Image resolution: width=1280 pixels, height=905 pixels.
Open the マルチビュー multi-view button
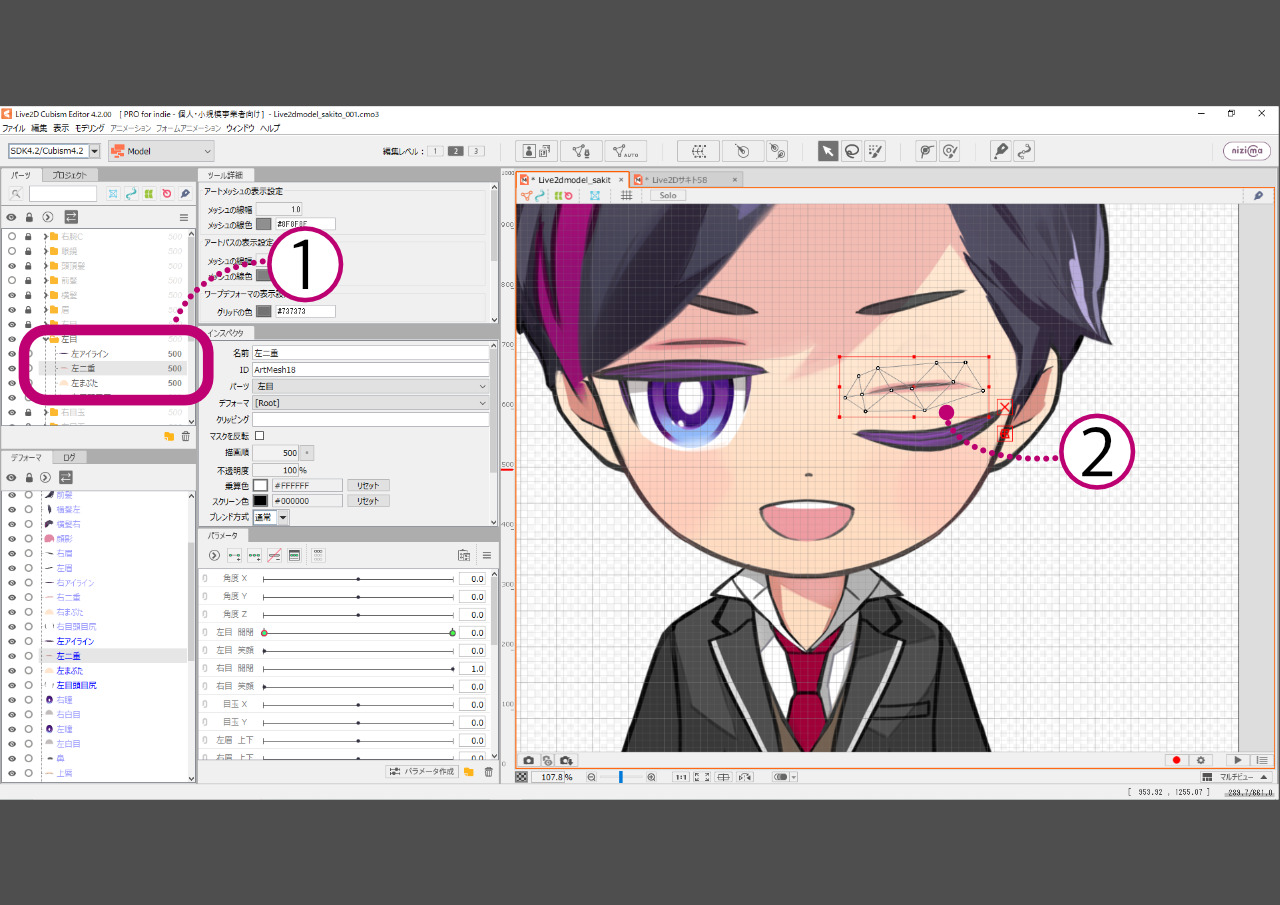(1236, 777)
